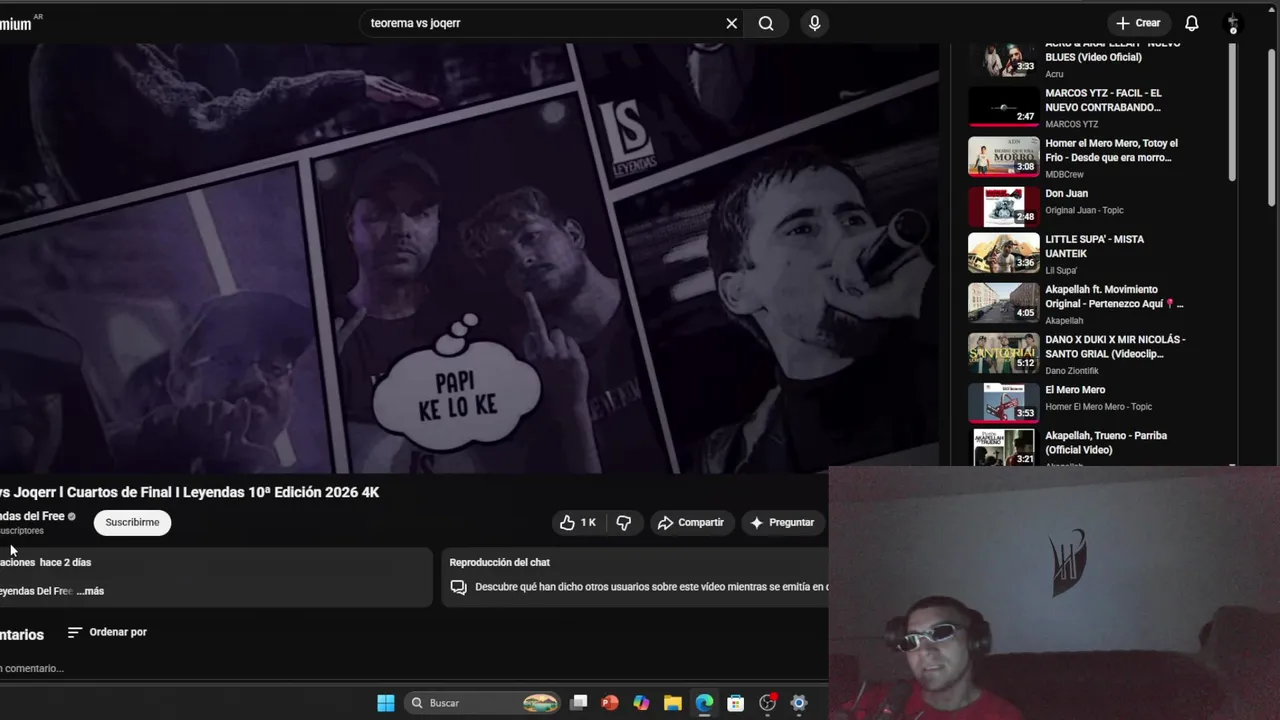Launch PowerPoint from the taskbar
The height and width of the screenshot is (720, 1280).
click(x=610, y=703)
